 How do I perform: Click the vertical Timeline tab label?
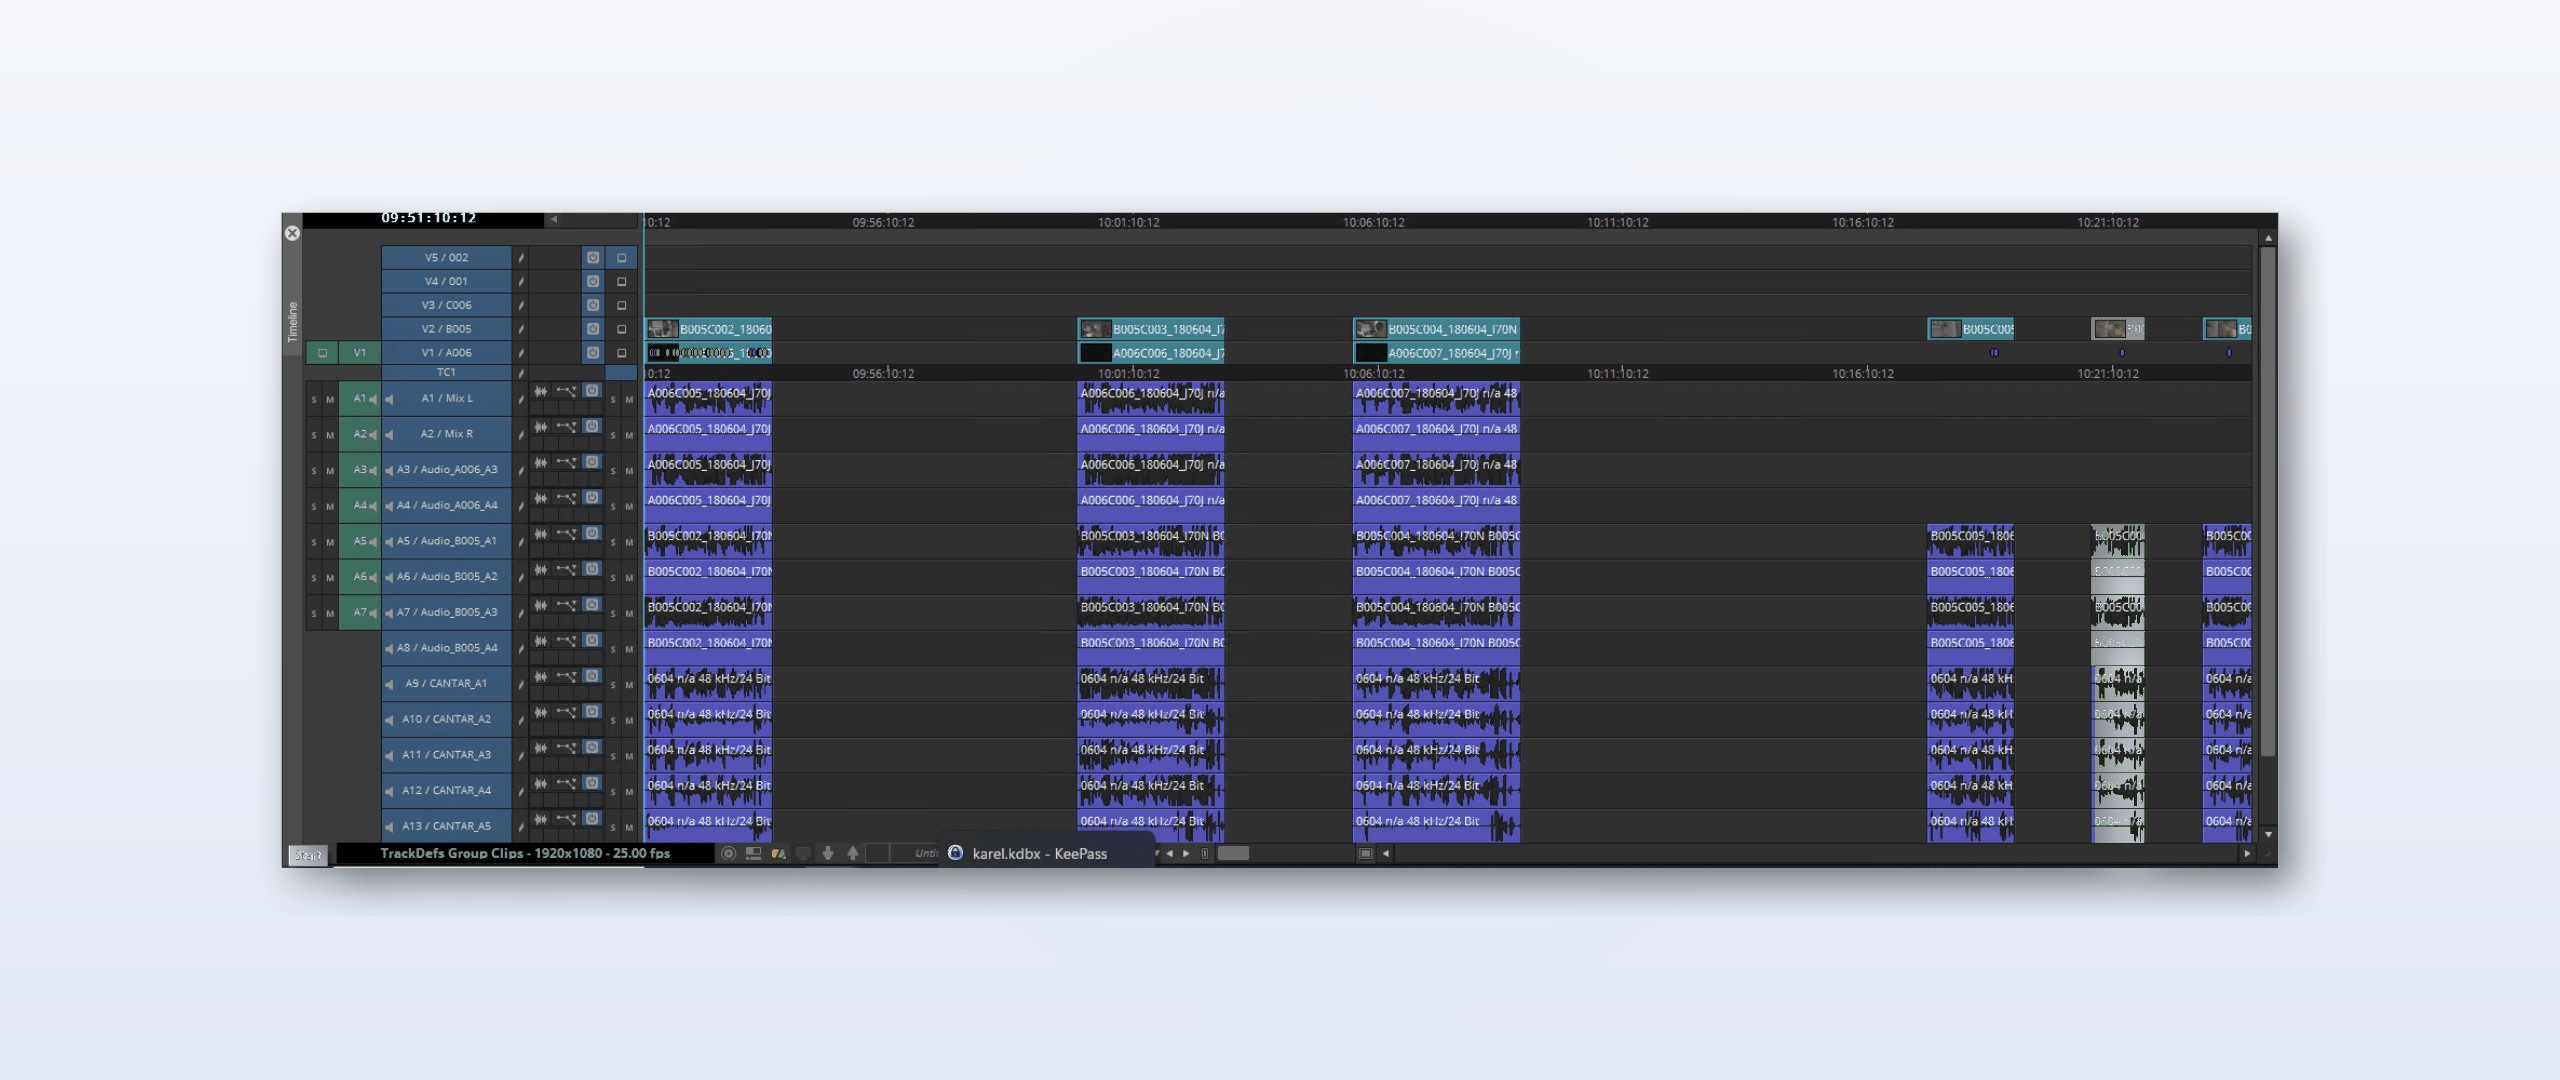point(293,322)
